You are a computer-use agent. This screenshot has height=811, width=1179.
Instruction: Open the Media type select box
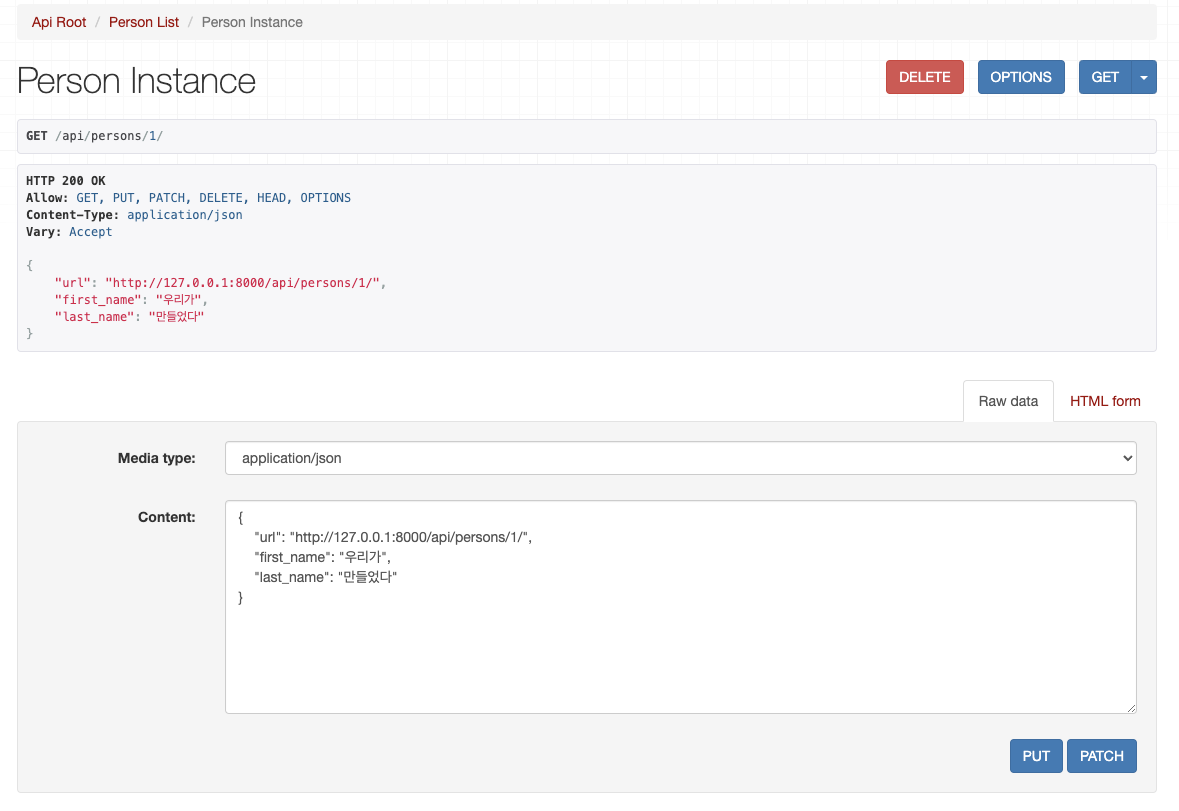(x=680, y=458)
